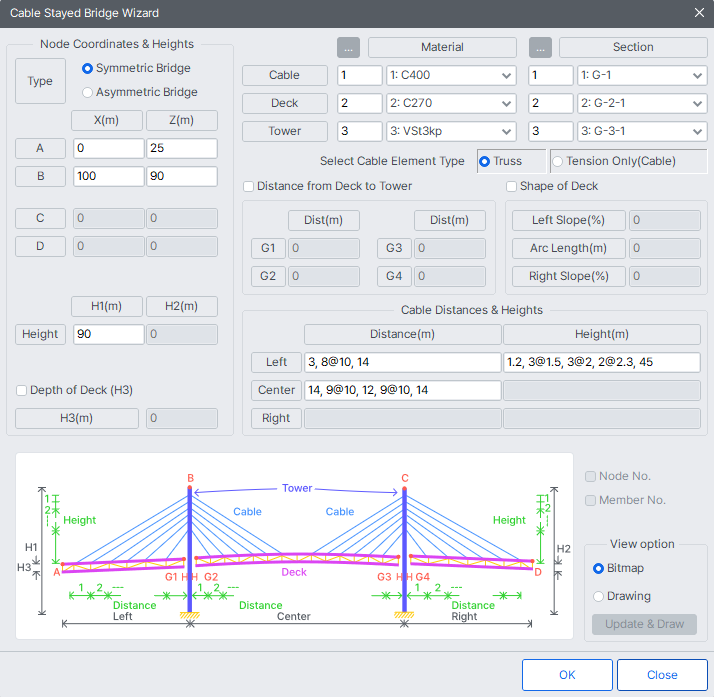Select the Asymmetric Bridge option
This screenshot has height=697, width=714.
[x=88, y=92]
